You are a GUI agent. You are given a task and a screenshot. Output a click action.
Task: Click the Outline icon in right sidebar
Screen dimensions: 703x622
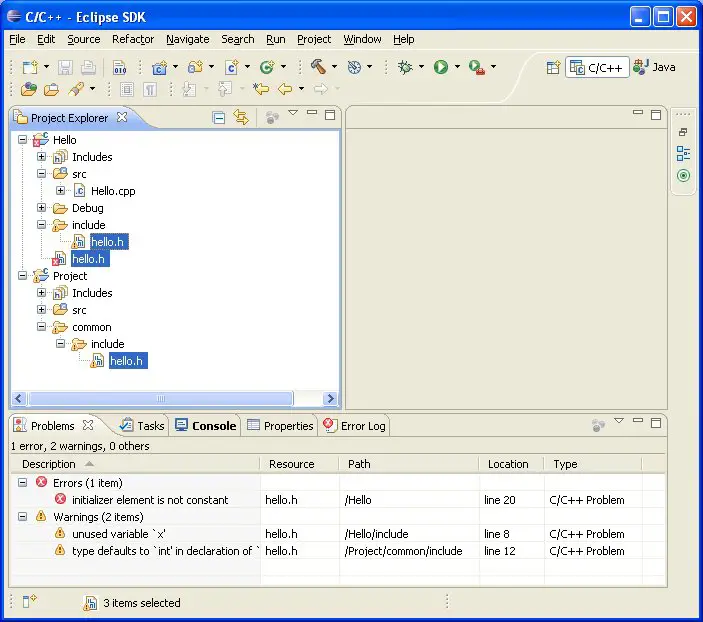tap(683, 153)
